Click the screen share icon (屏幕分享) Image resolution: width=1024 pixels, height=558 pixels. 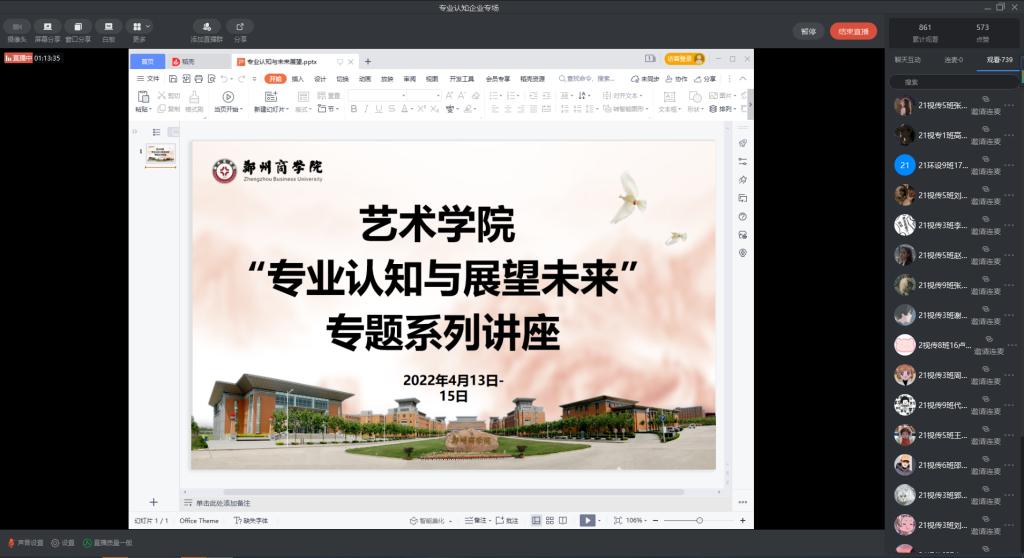[47, 26]
